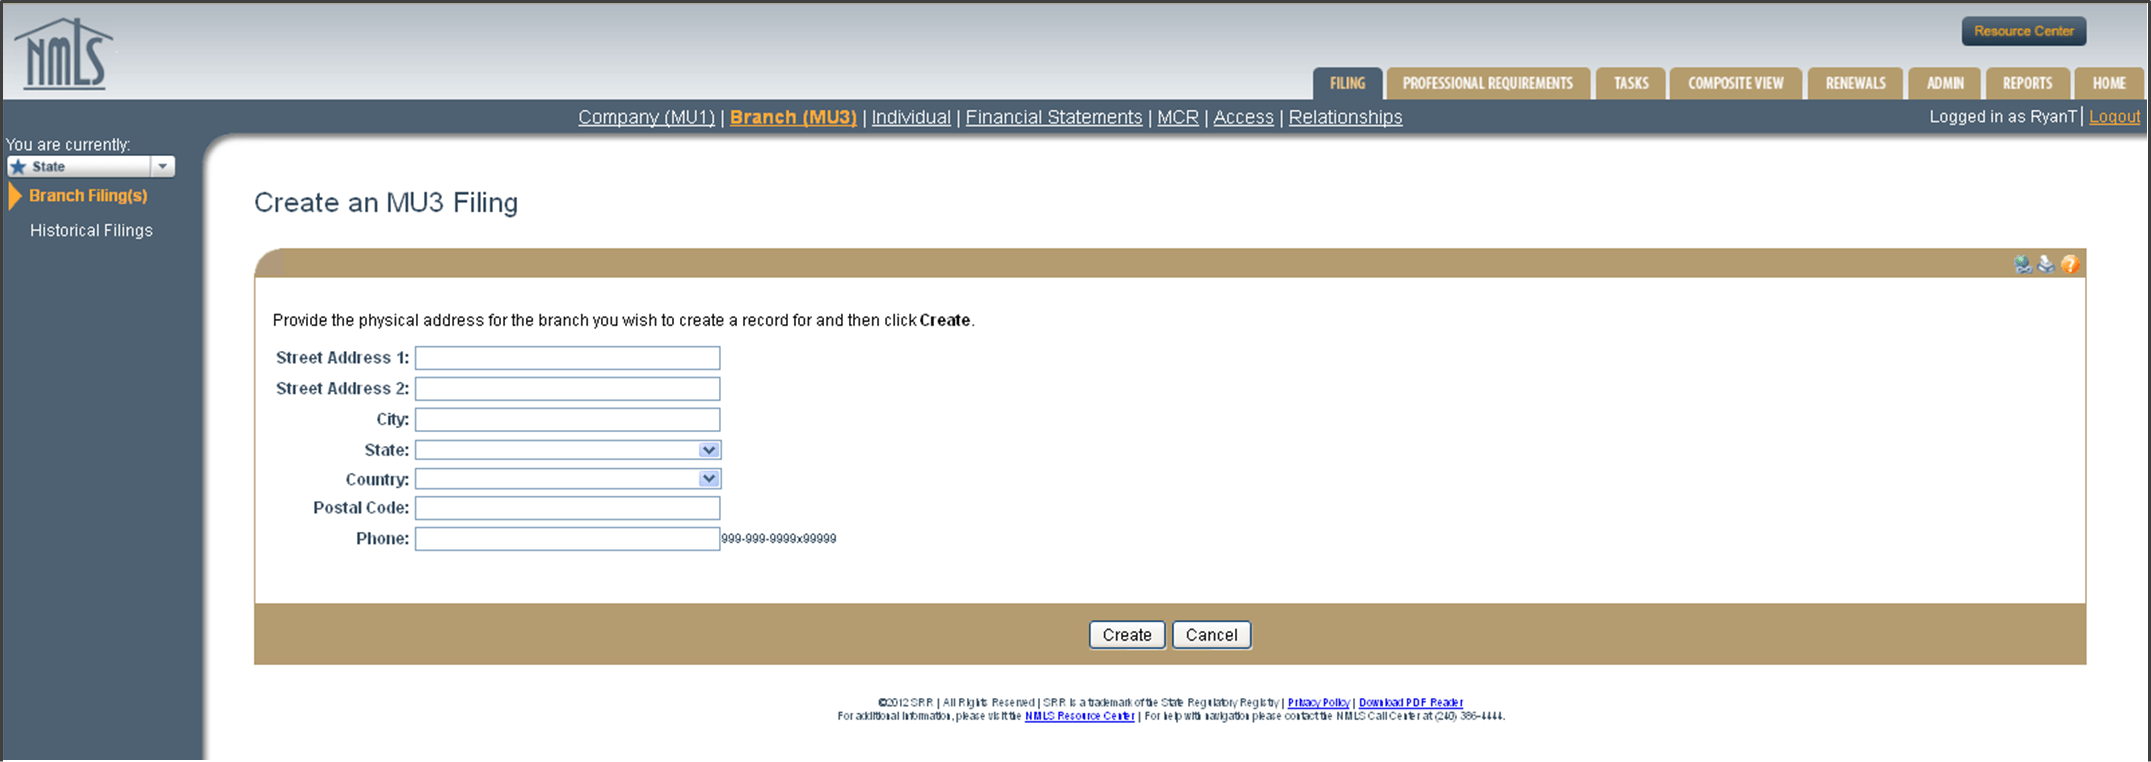2151x762 pixels.
Task: Click into the Street Address 2 field
Action: click(567, 389)
